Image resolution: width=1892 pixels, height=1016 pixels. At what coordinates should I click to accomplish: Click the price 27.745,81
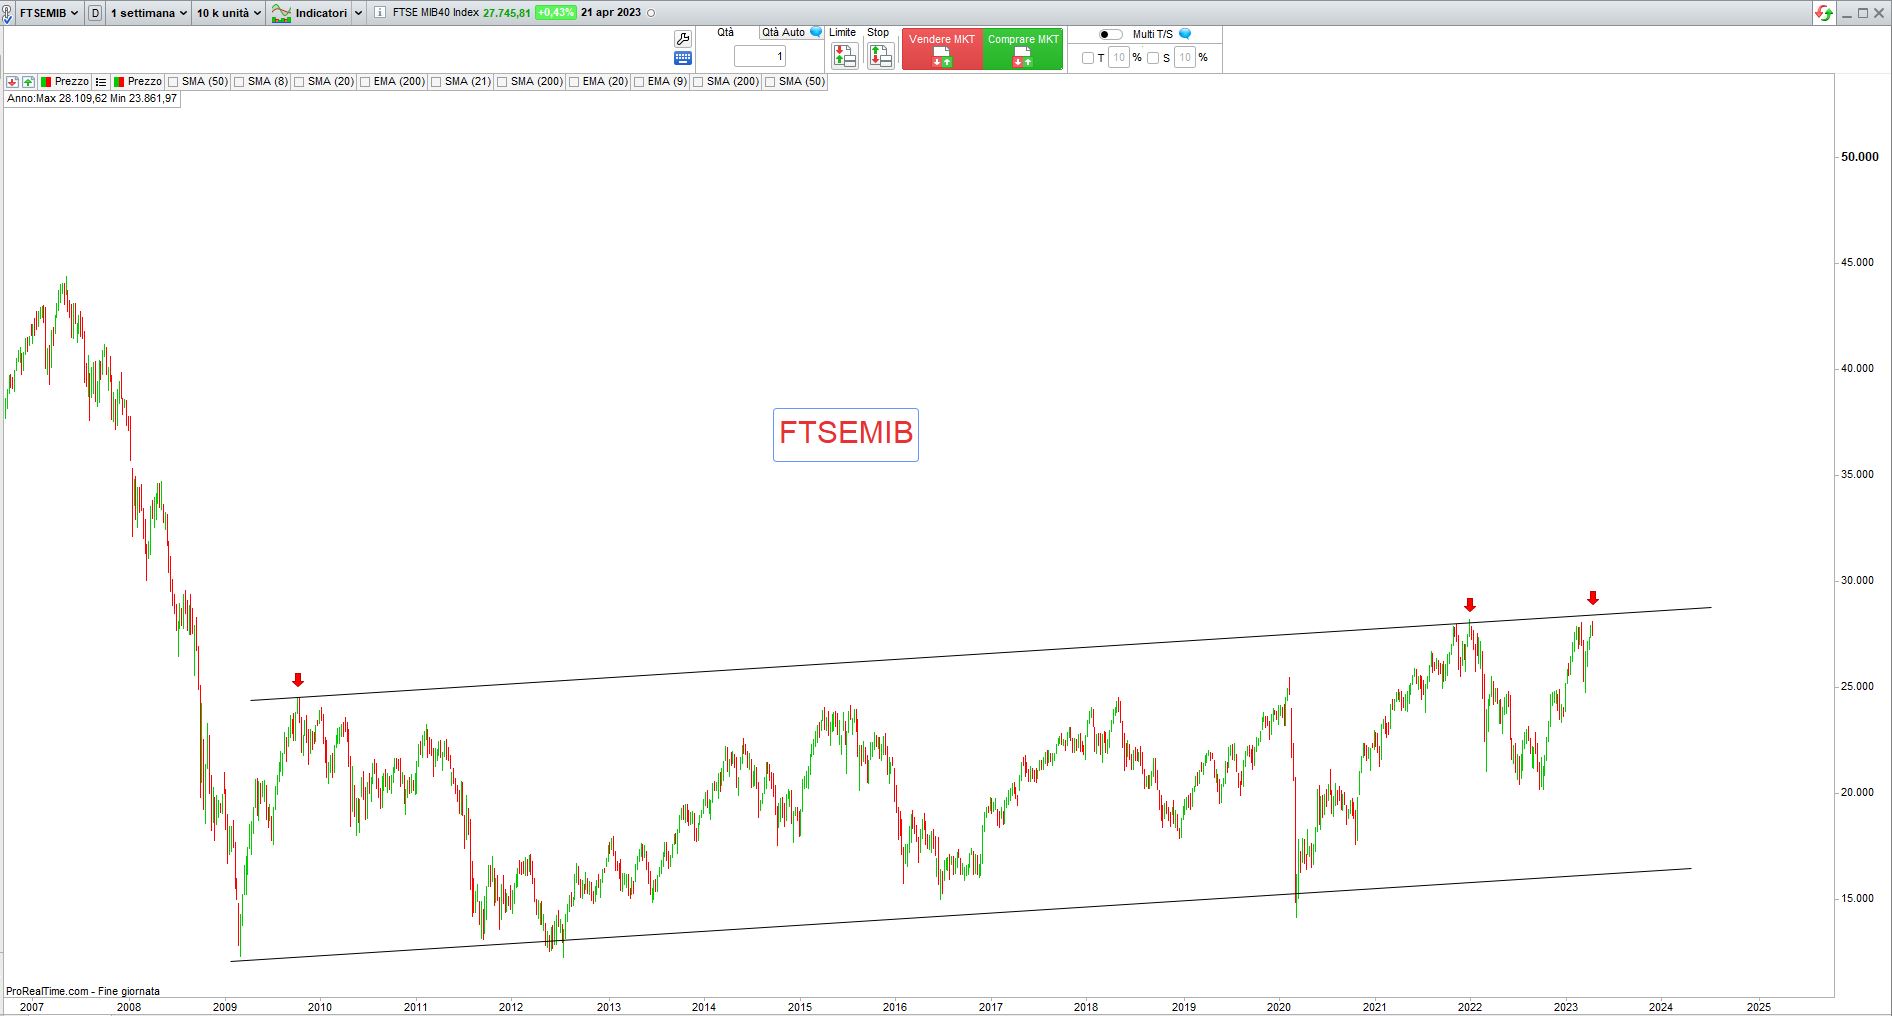(x=507, y=13)
